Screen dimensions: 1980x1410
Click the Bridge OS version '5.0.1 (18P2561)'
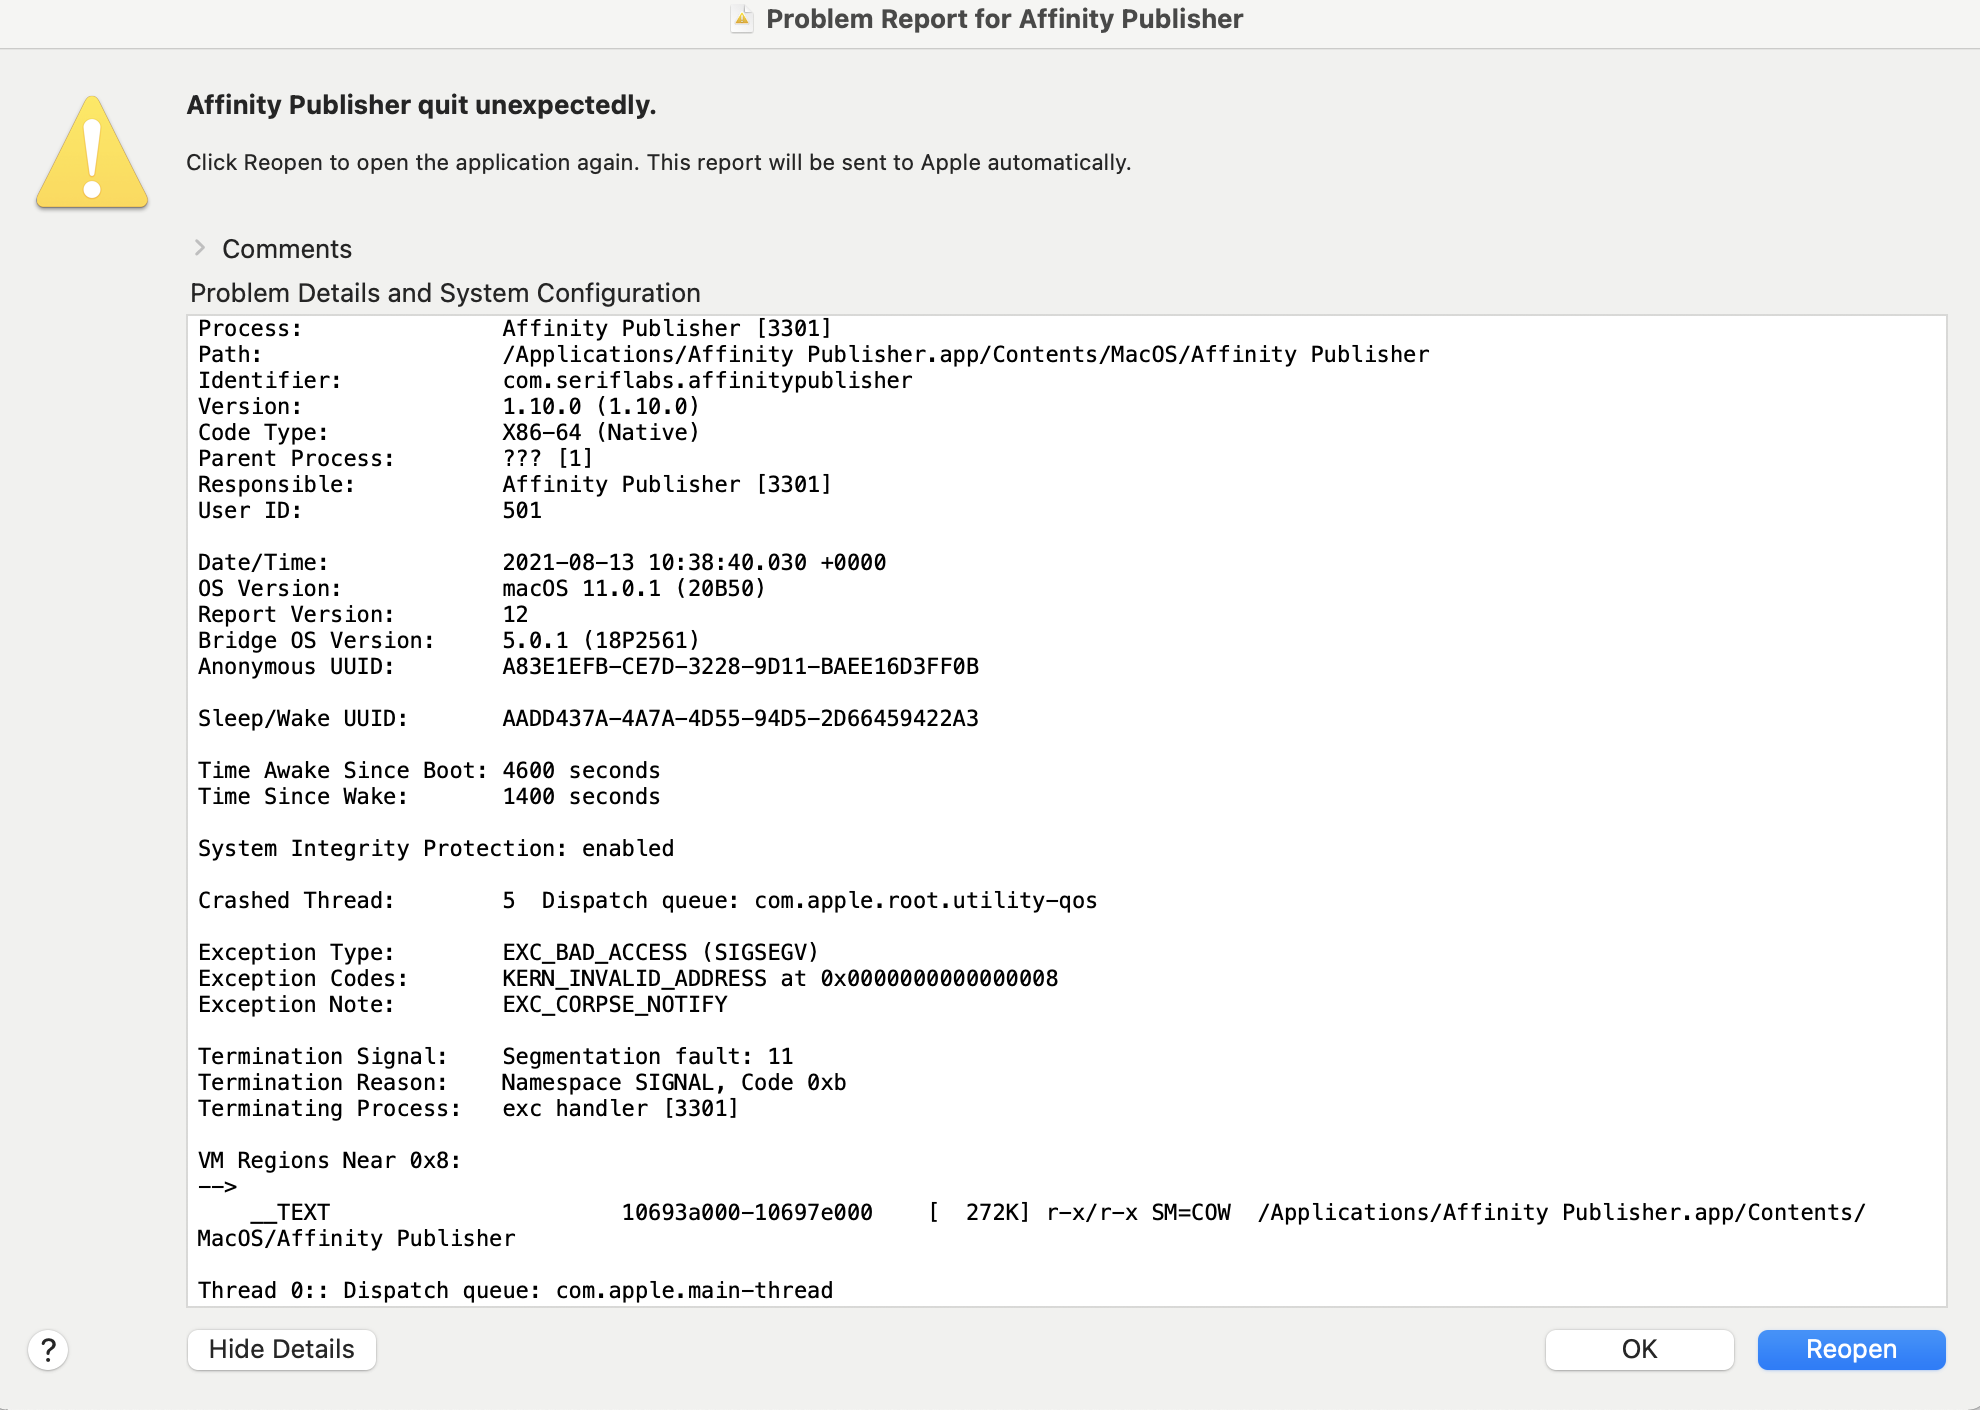(x=601, y=640)
